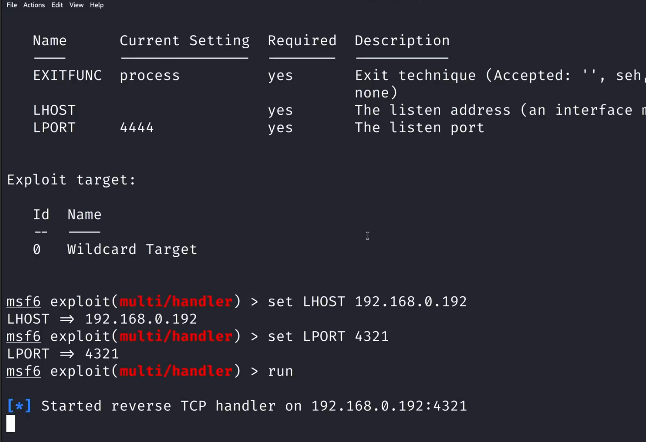Screen dimensions: 646x442
Task: Click the "Exploit target:" heading
Action: tap(71, 180)
